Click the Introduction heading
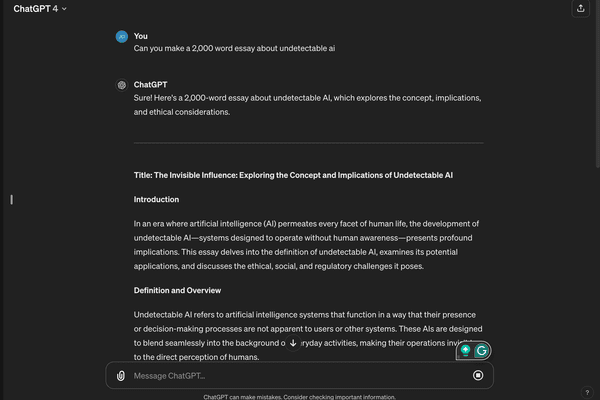Viewport: 600px width, 400px height. 157,199
